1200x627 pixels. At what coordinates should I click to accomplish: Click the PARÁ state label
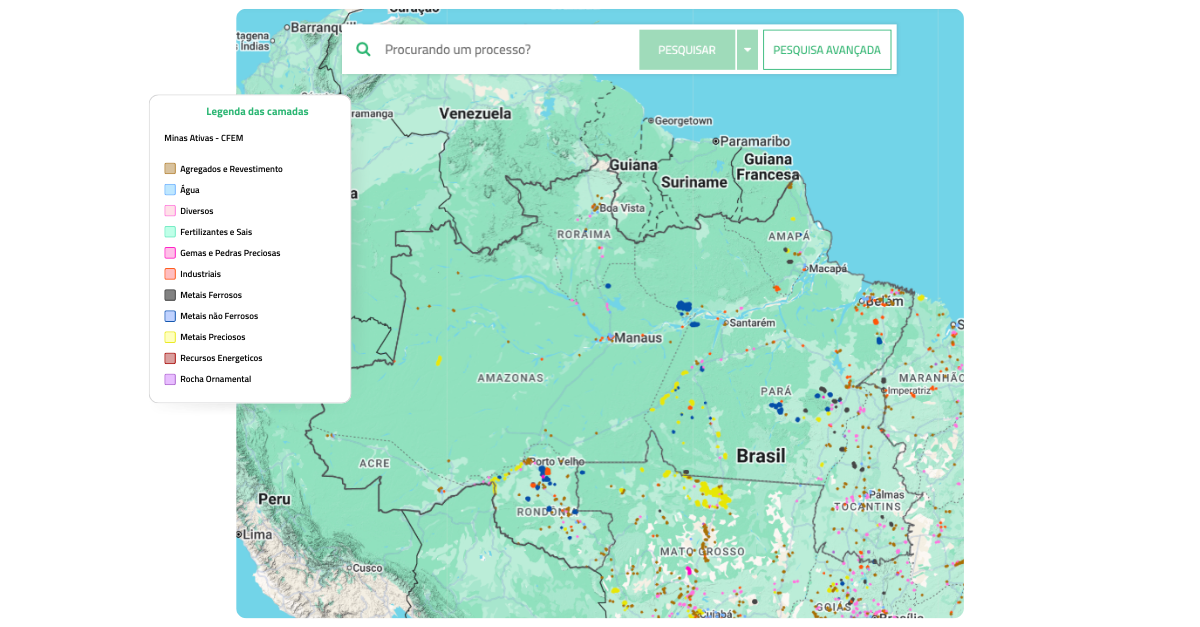click(776, 391)
